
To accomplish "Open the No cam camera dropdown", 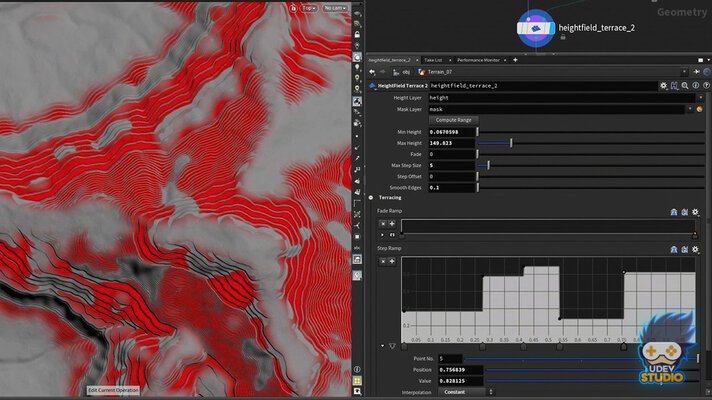I will (334, 8).
